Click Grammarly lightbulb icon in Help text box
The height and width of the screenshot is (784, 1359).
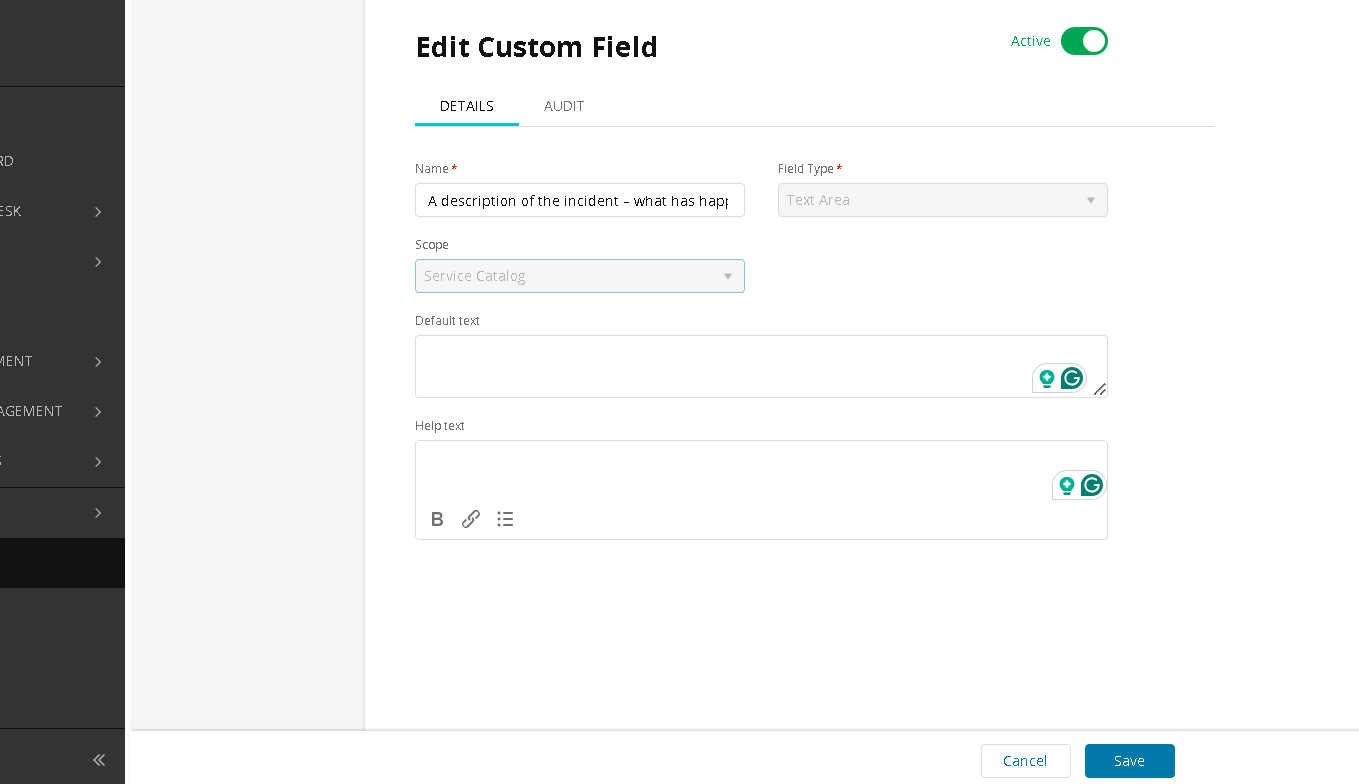coord(1066,485)
